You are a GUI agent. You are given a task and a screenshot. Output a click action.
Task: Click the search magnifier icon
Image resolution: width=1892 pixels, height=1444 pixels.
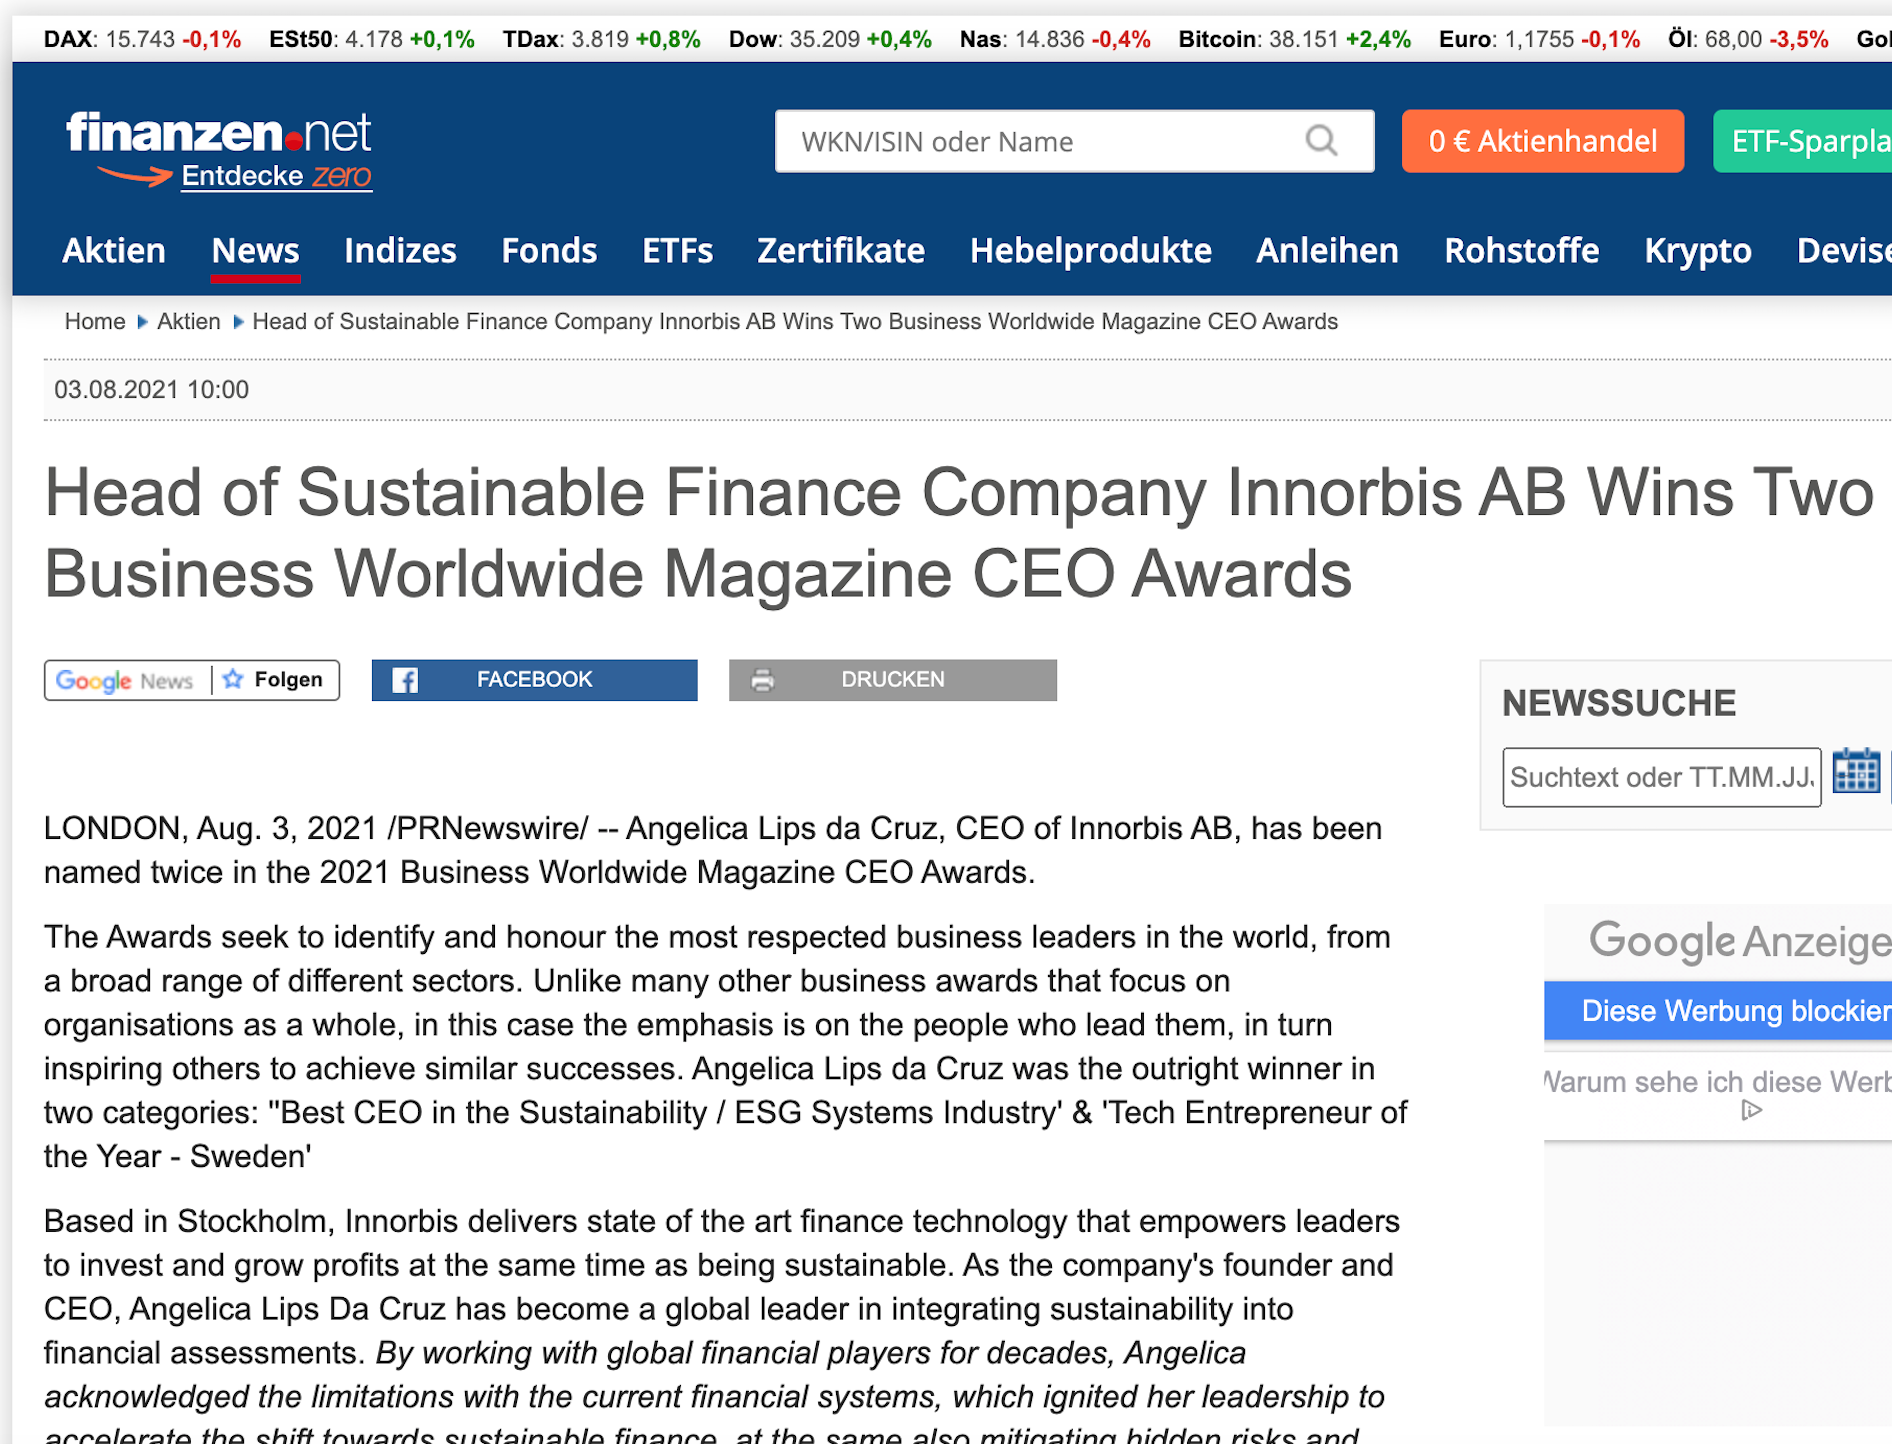[1322, 141]
